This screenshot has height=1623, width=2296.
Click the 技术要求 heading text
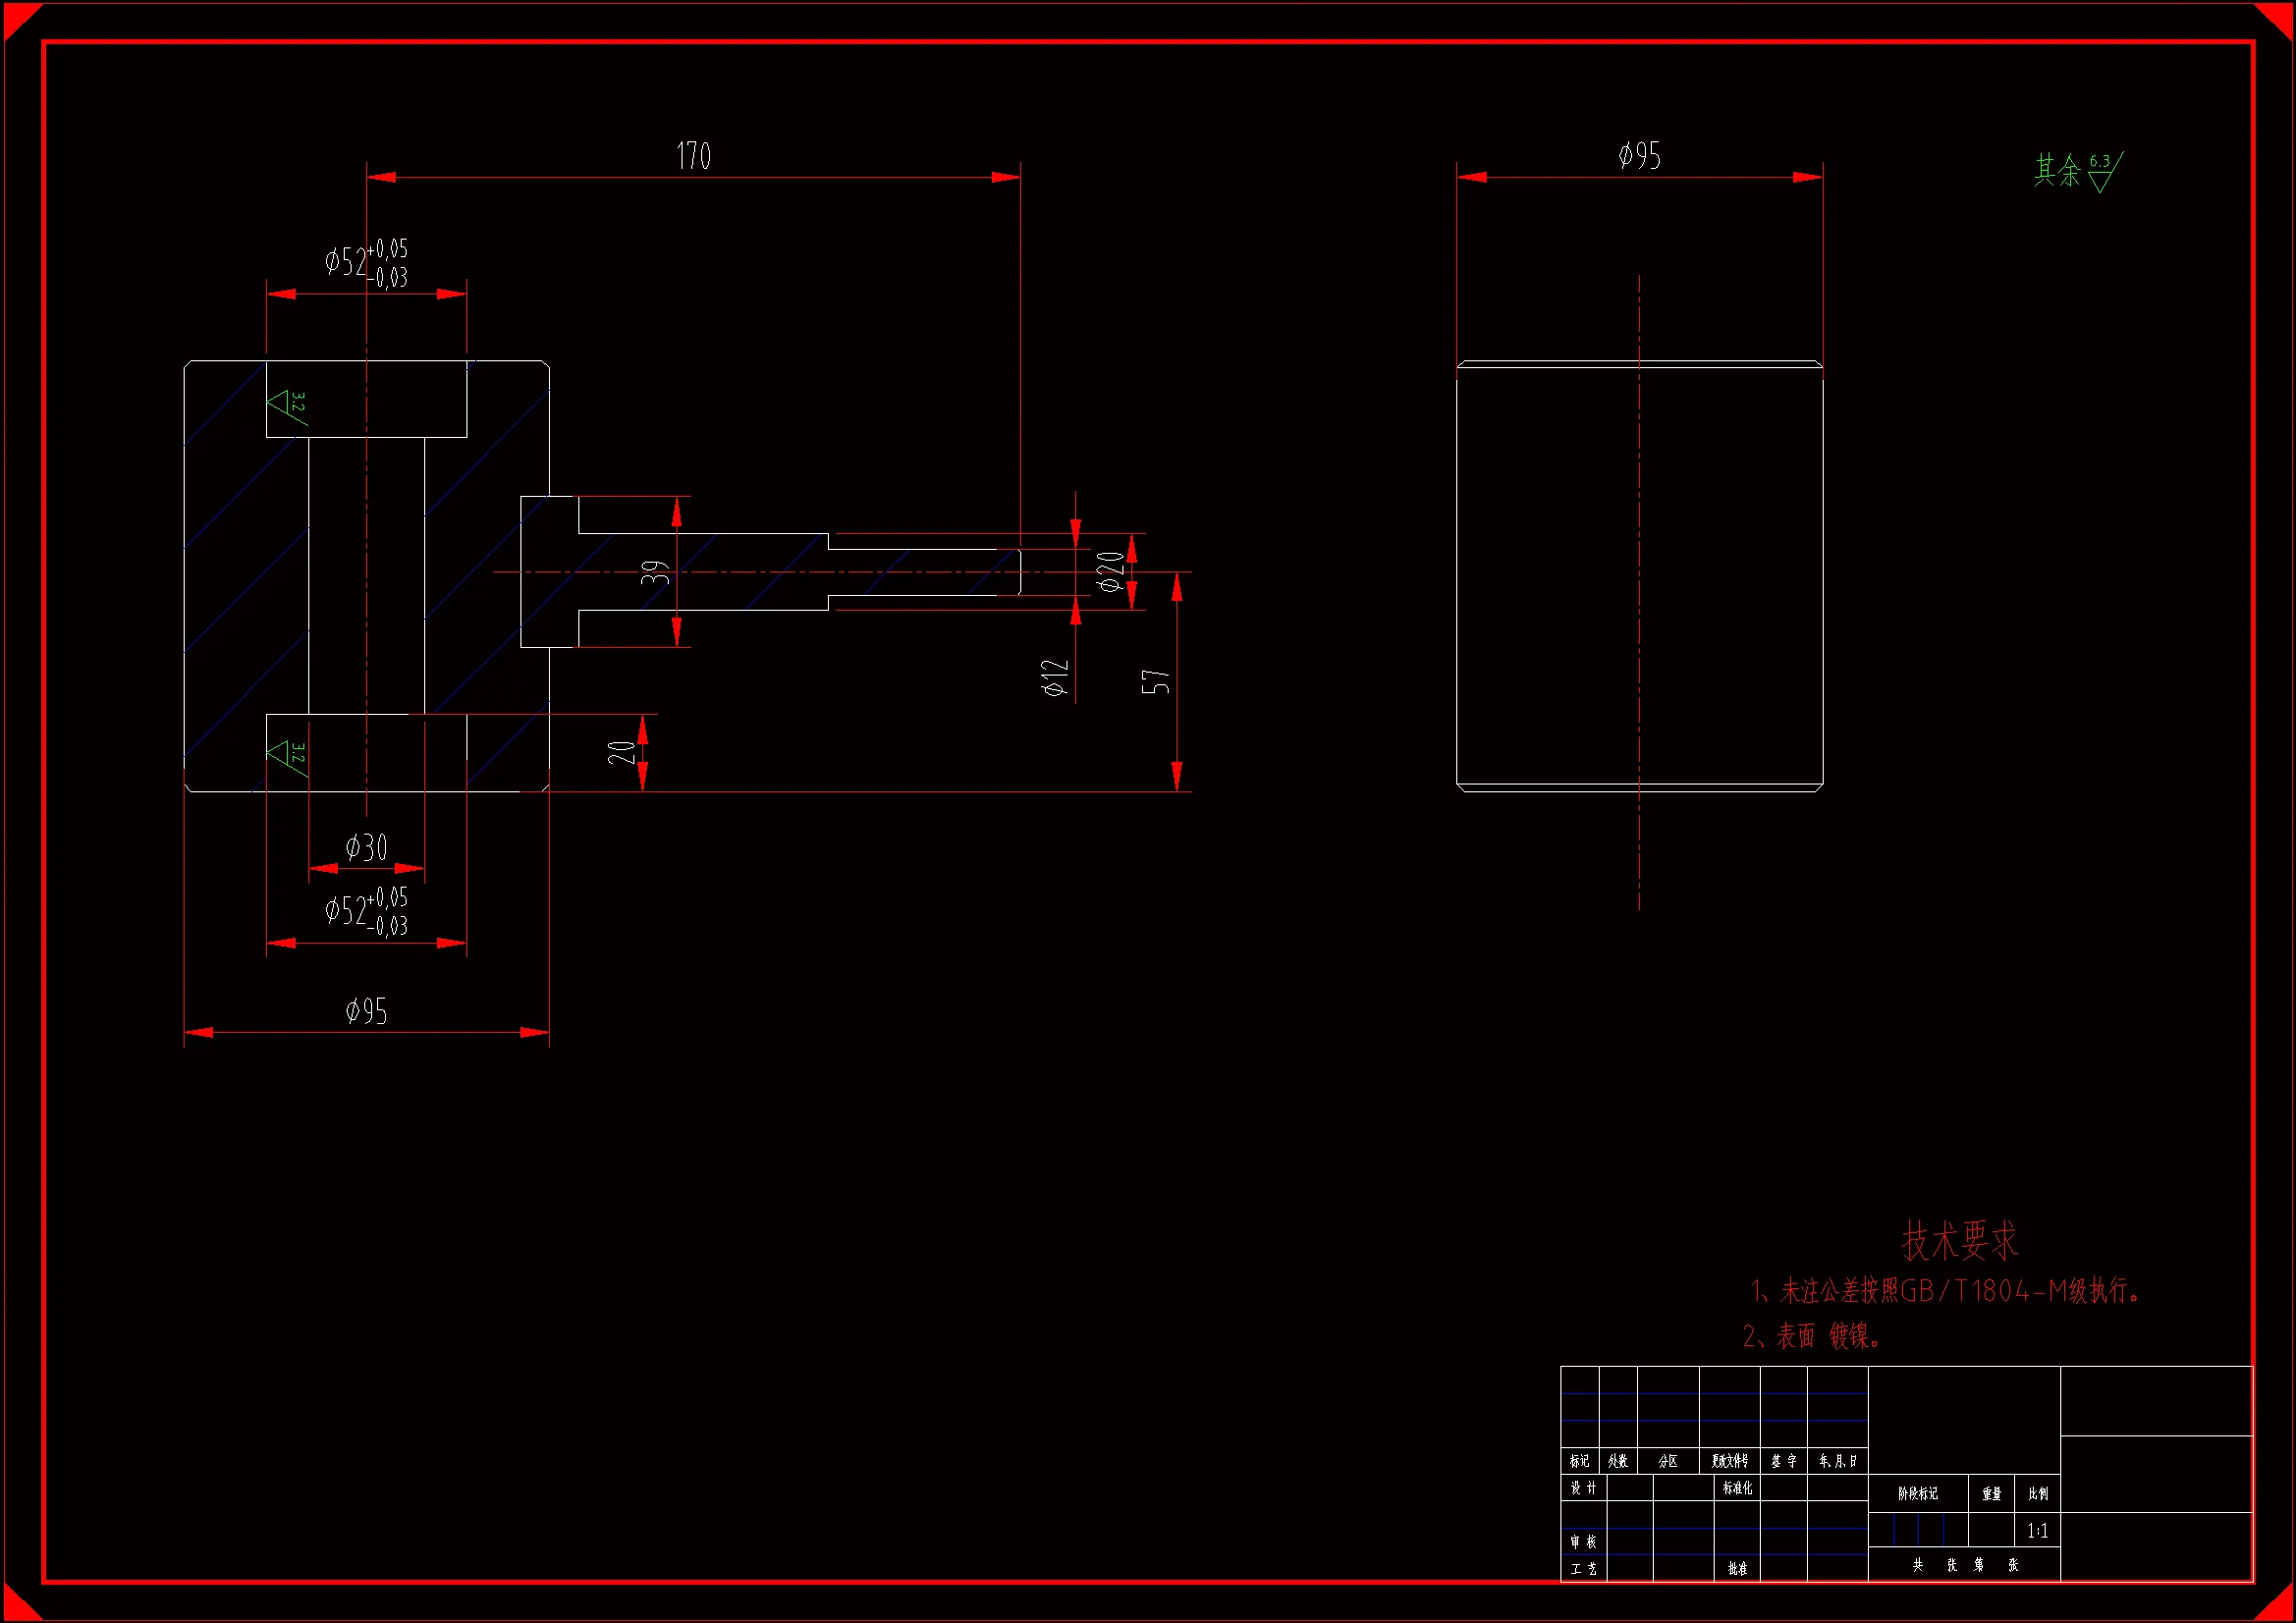(1959, 1241)
